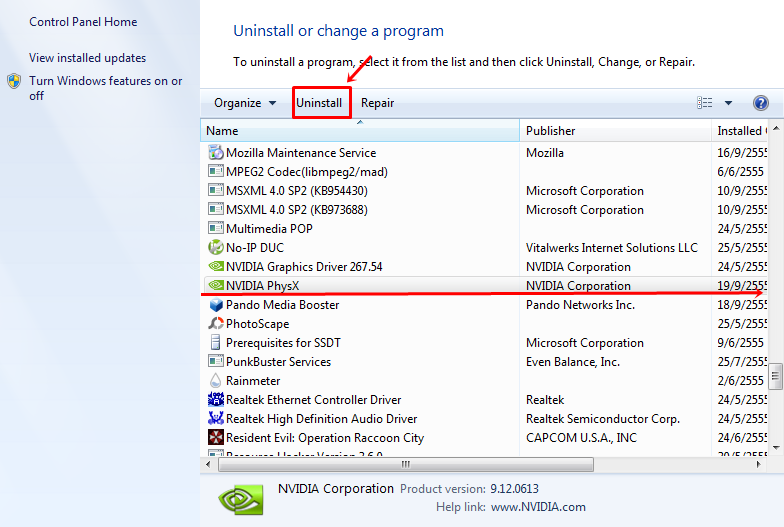Sort by the Name column header
Viewport: 784px width, 527px height.
point(360,130)
